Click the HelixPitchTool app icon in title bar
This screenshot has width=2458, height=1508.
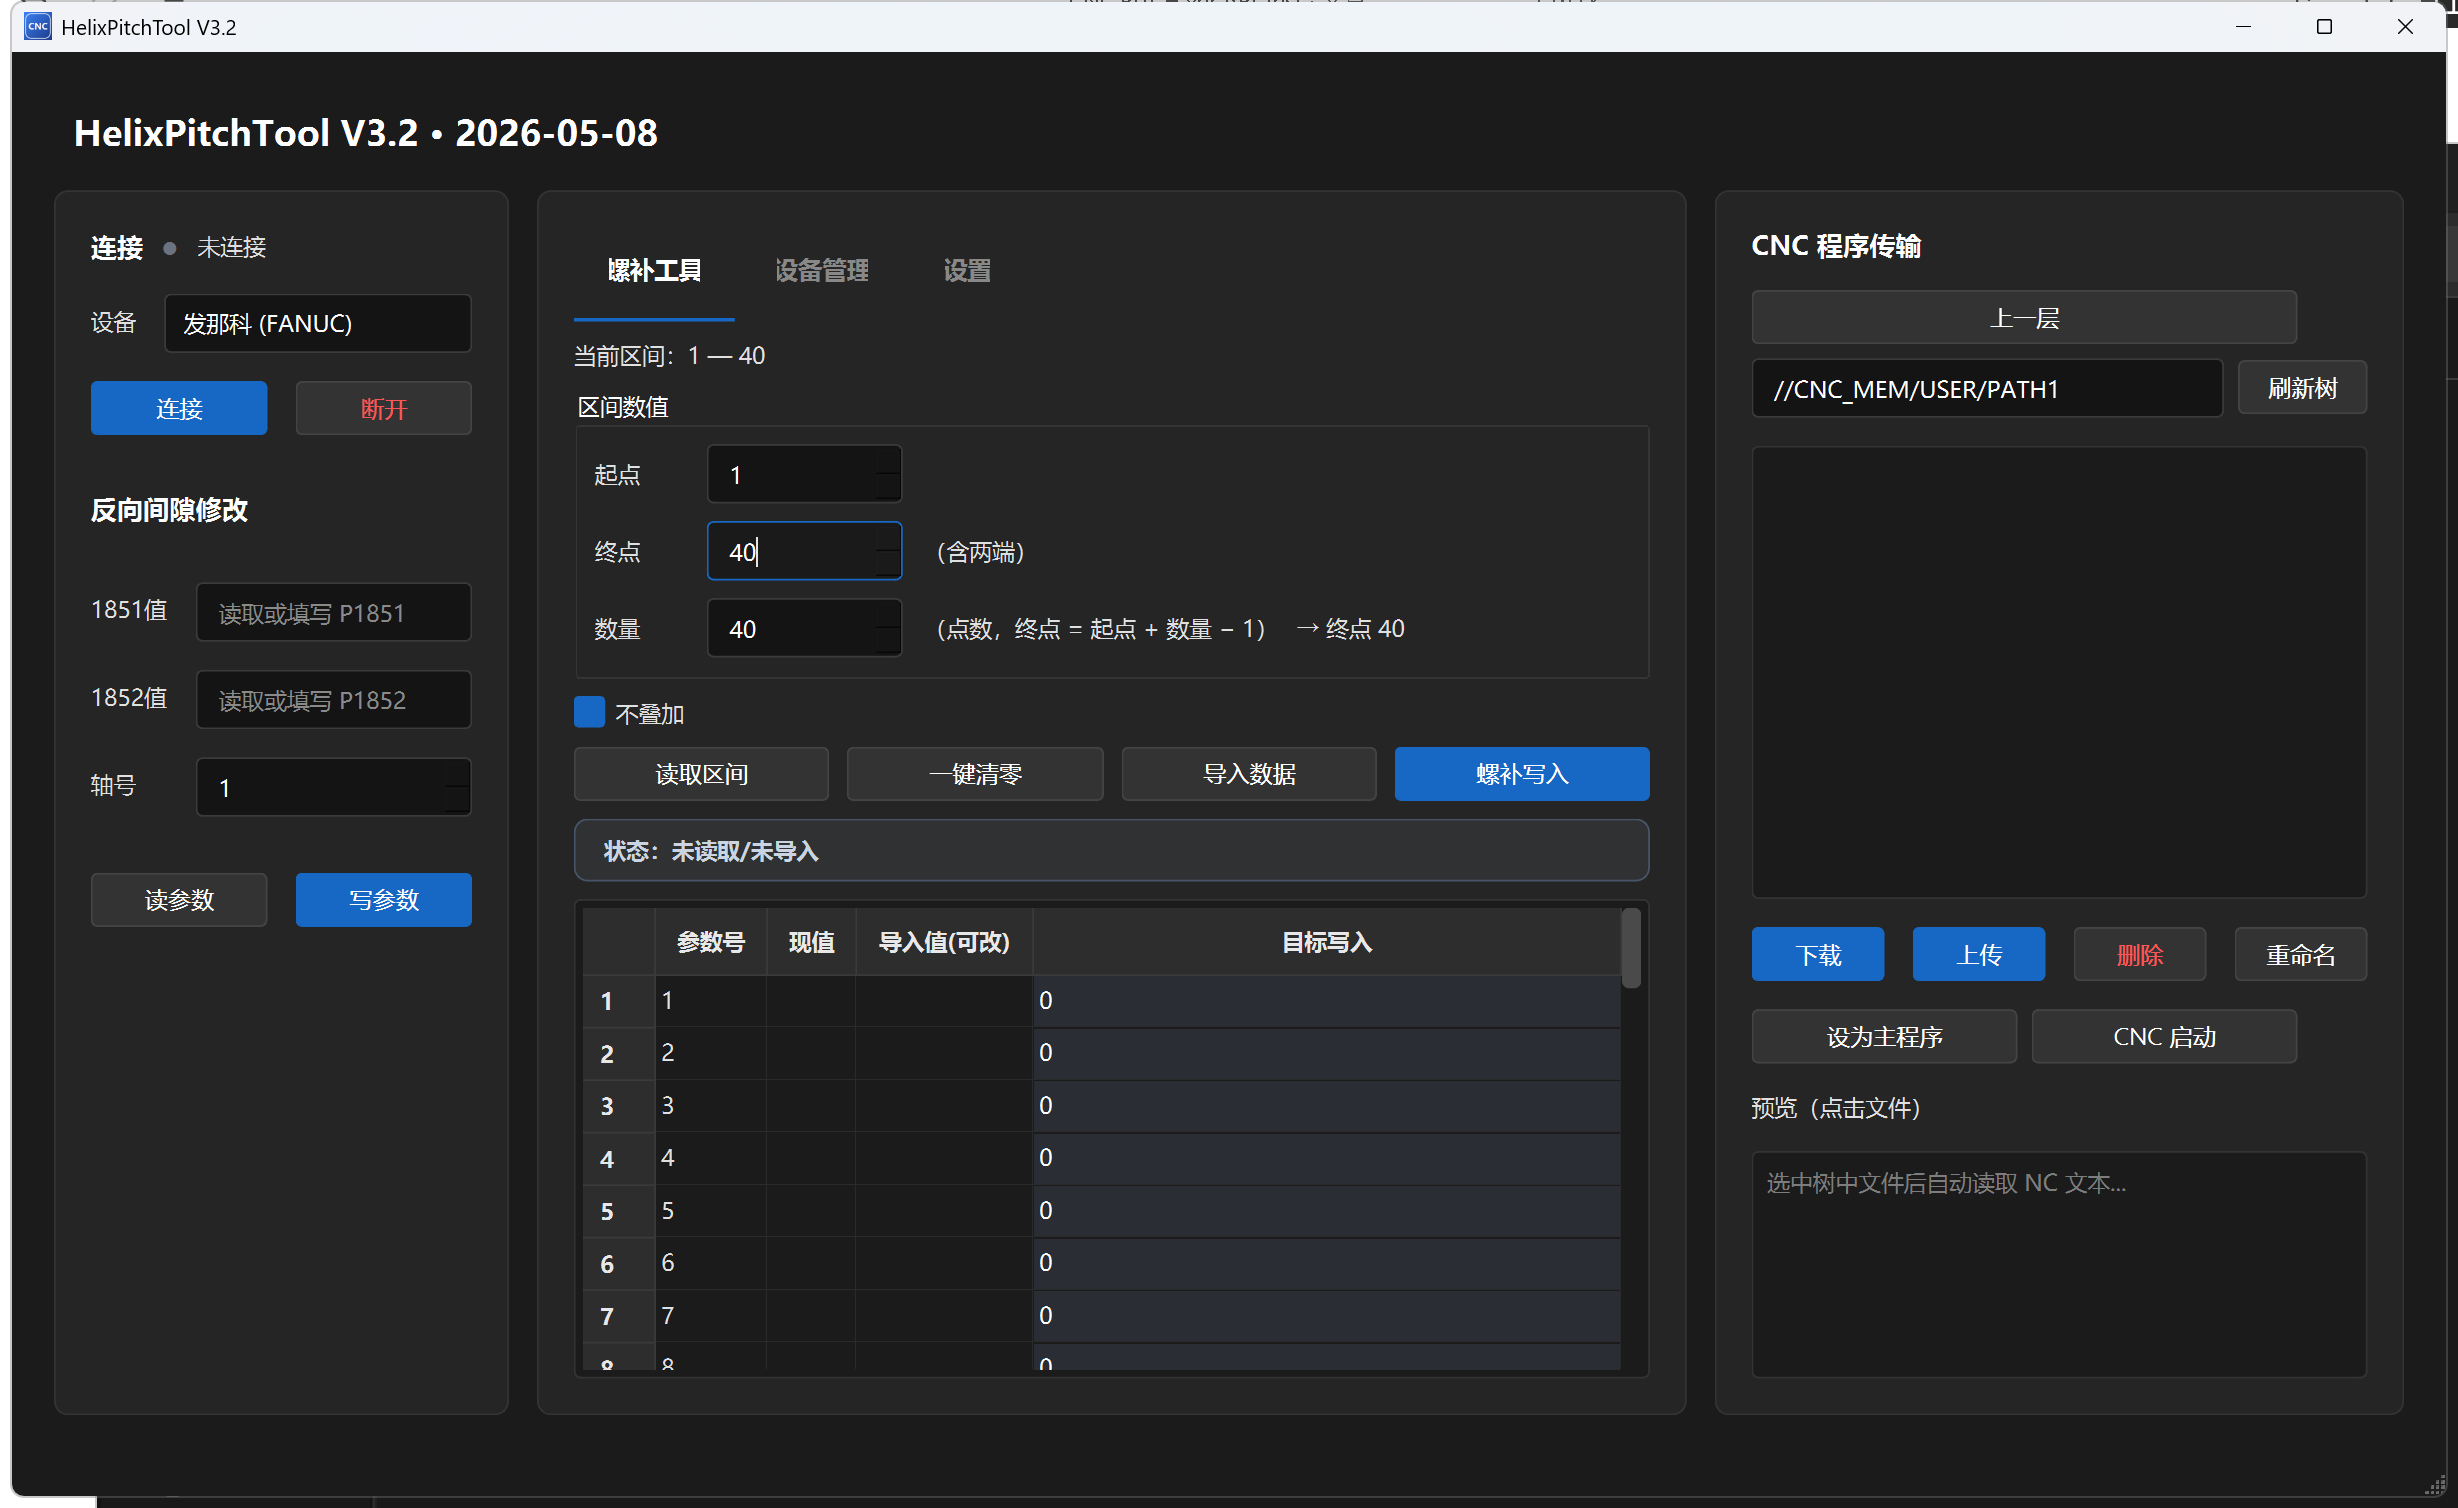(38, 27)
